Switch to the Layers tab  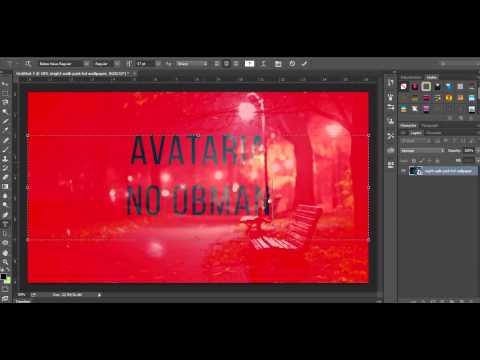click(x=415, y=133)
